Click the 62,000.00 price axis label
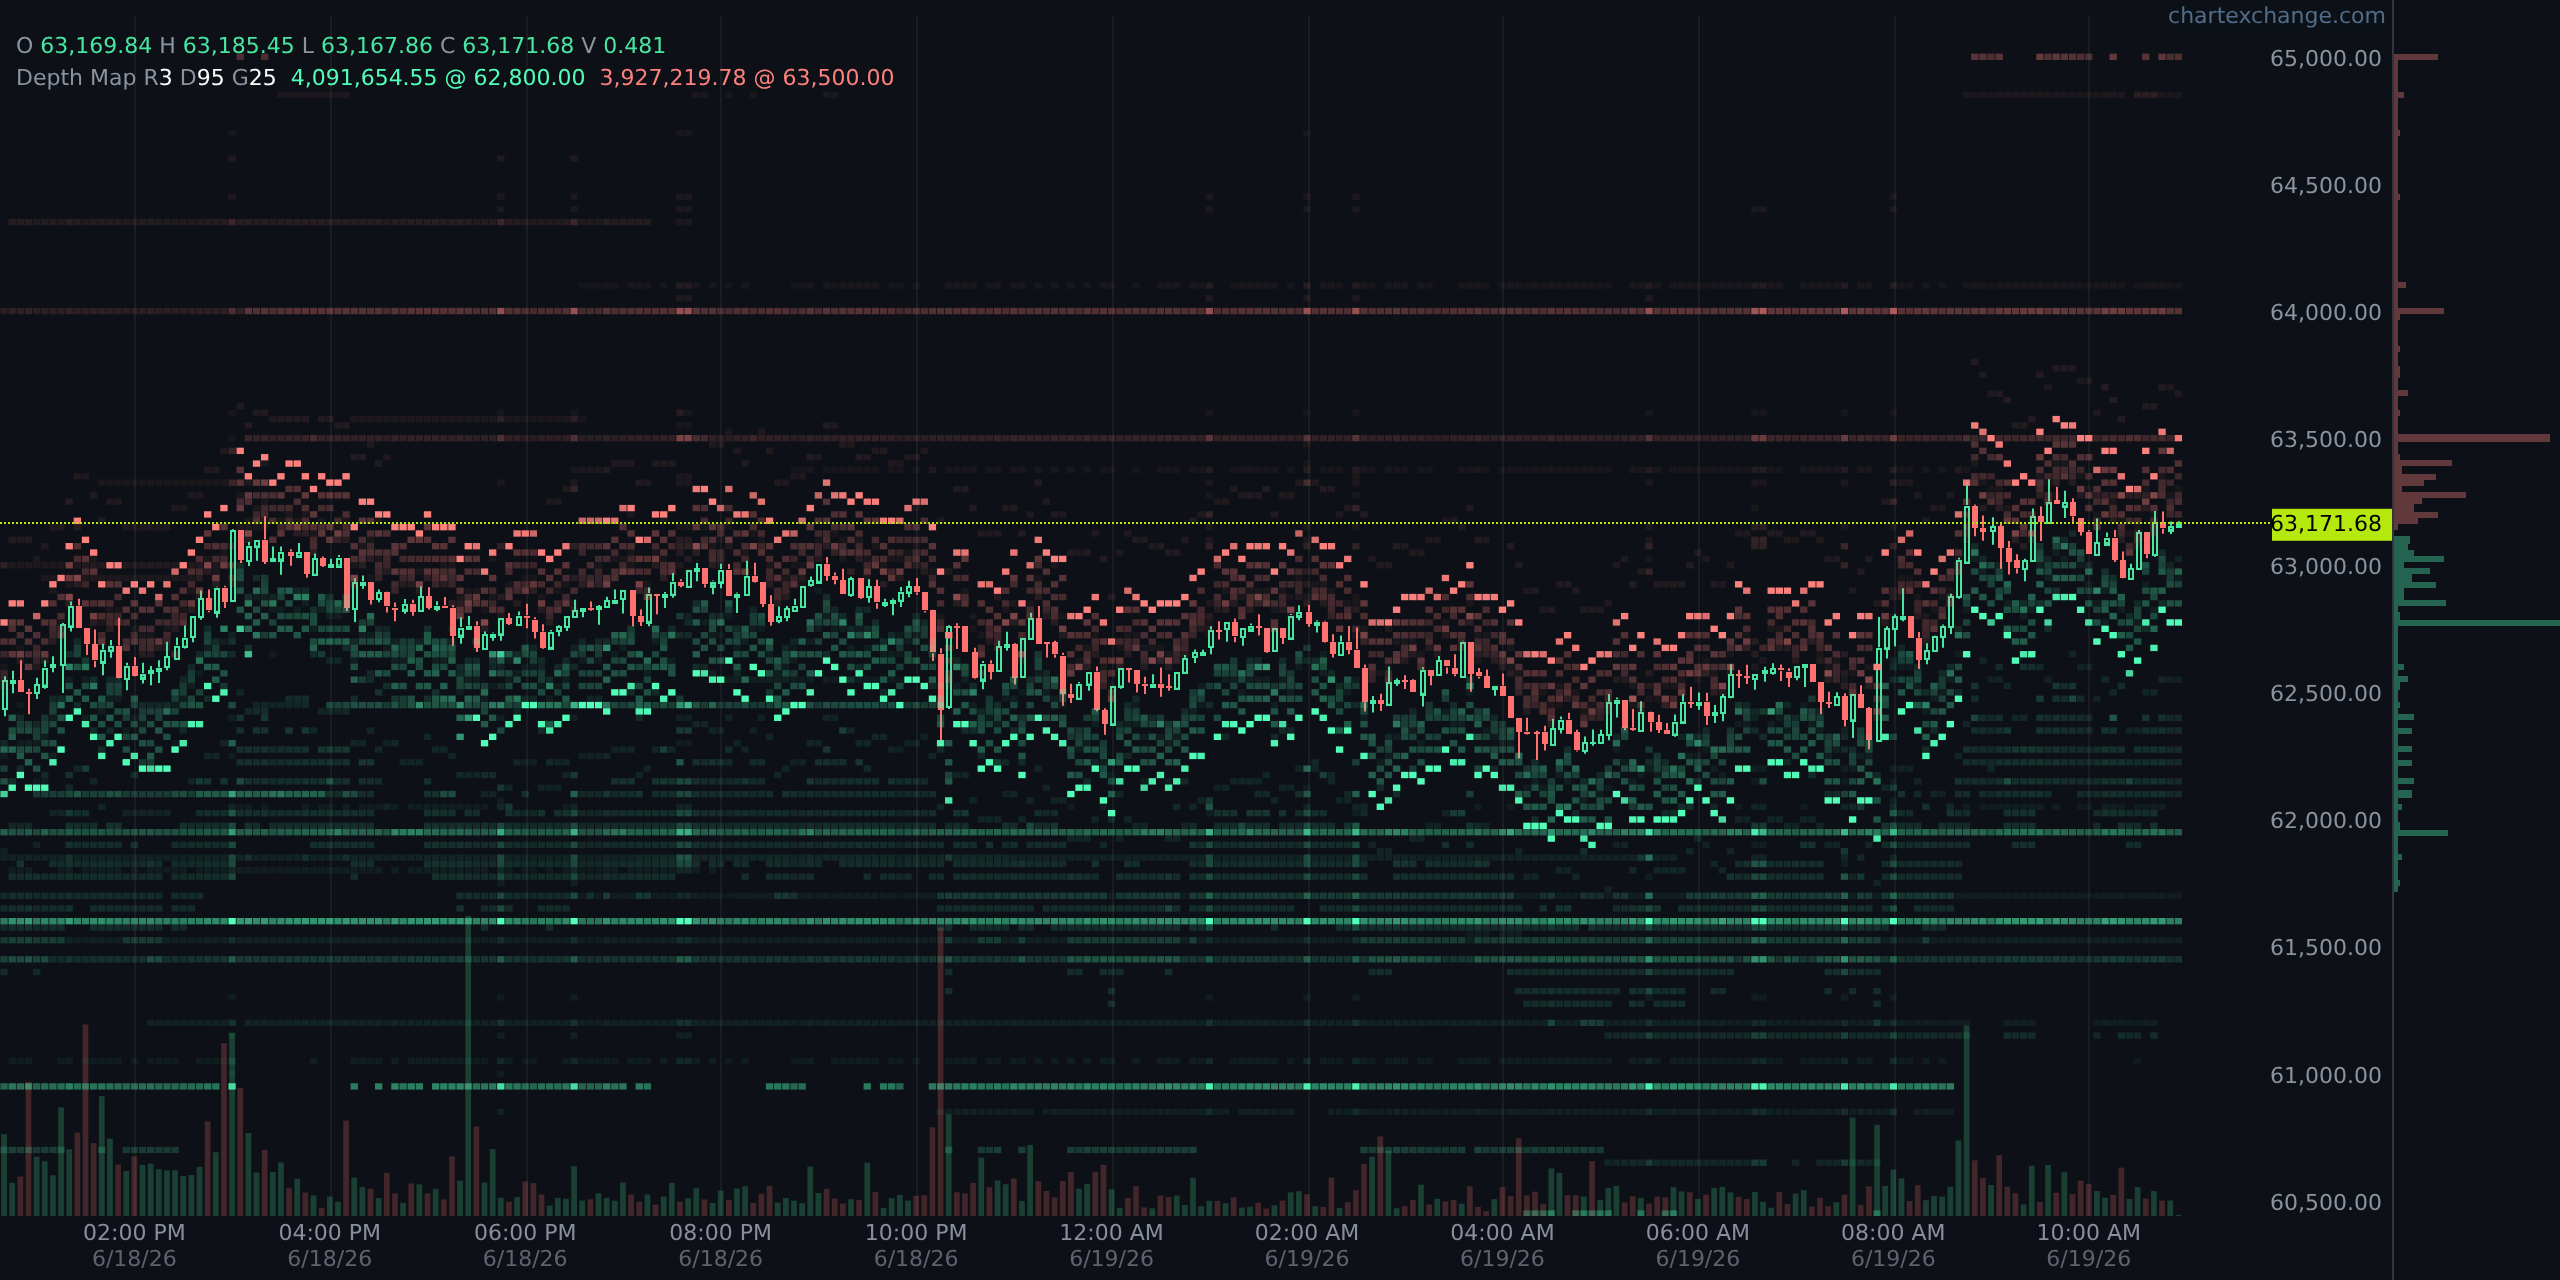This screenshot has width=2560, height=1280. coord(2326,820)
